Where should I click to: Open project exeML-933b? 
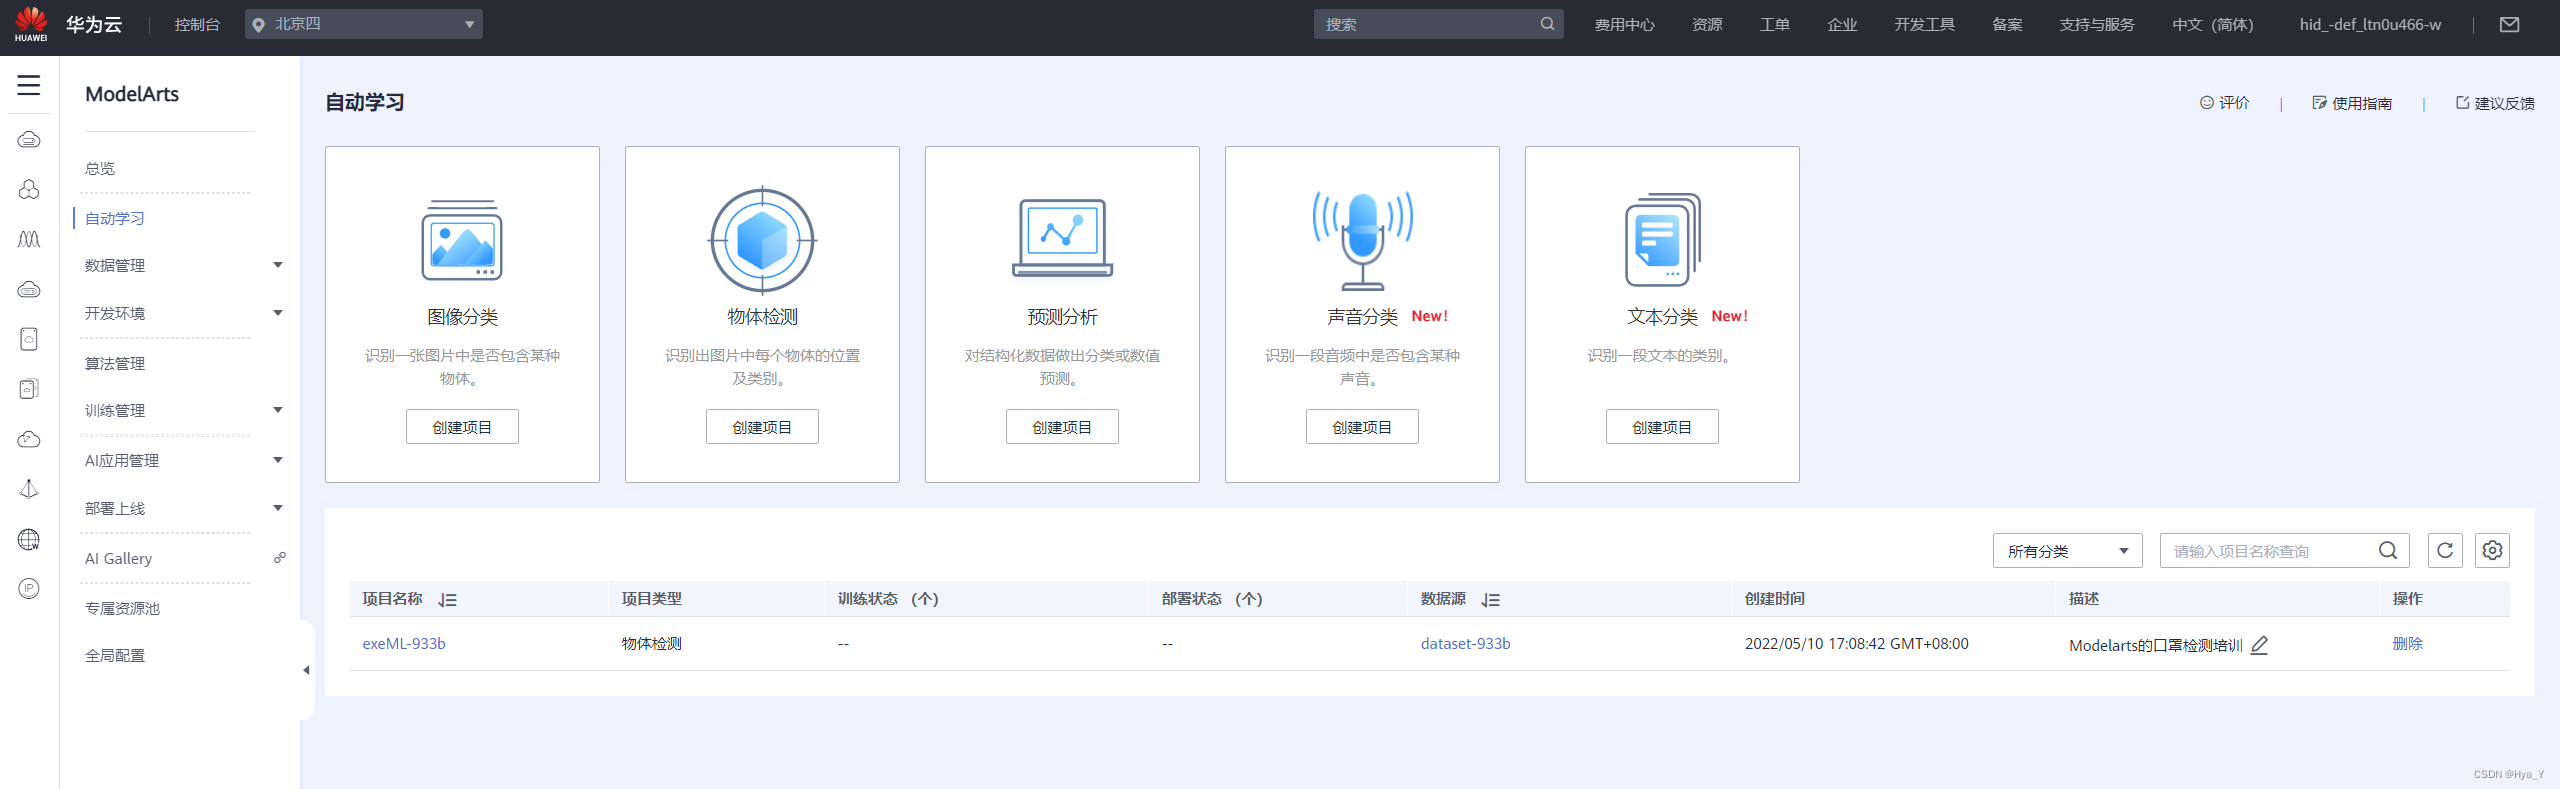click(404, 644)
